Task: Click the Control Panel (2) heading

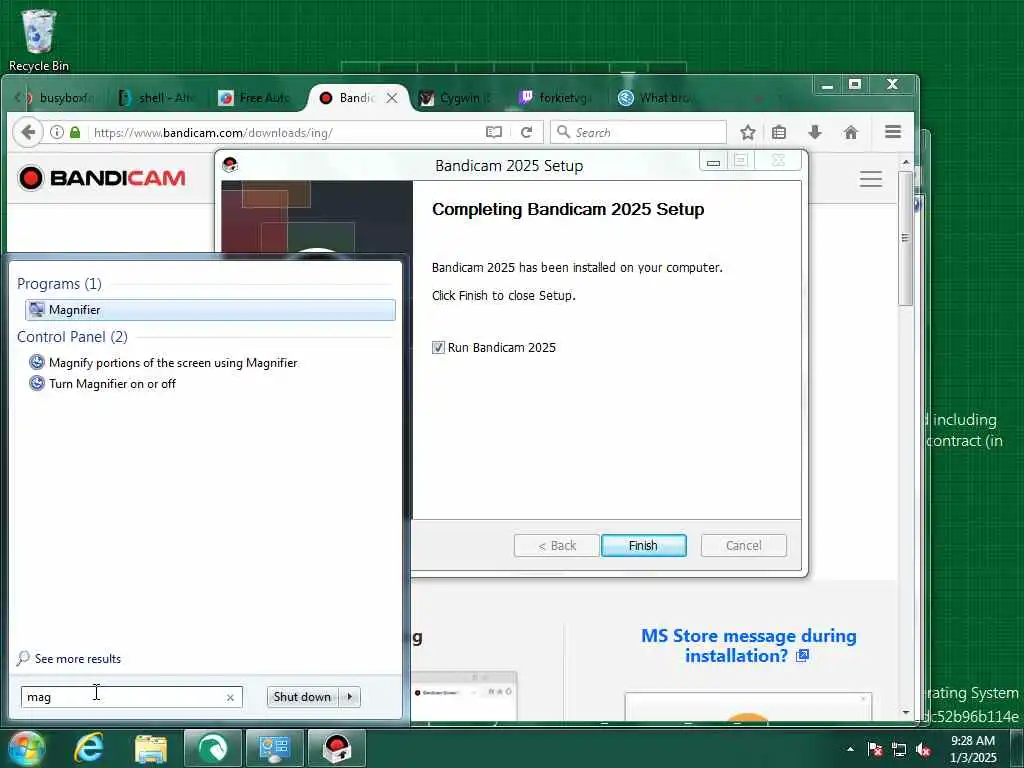Action: pyautogui.click(x=72, y=337)
